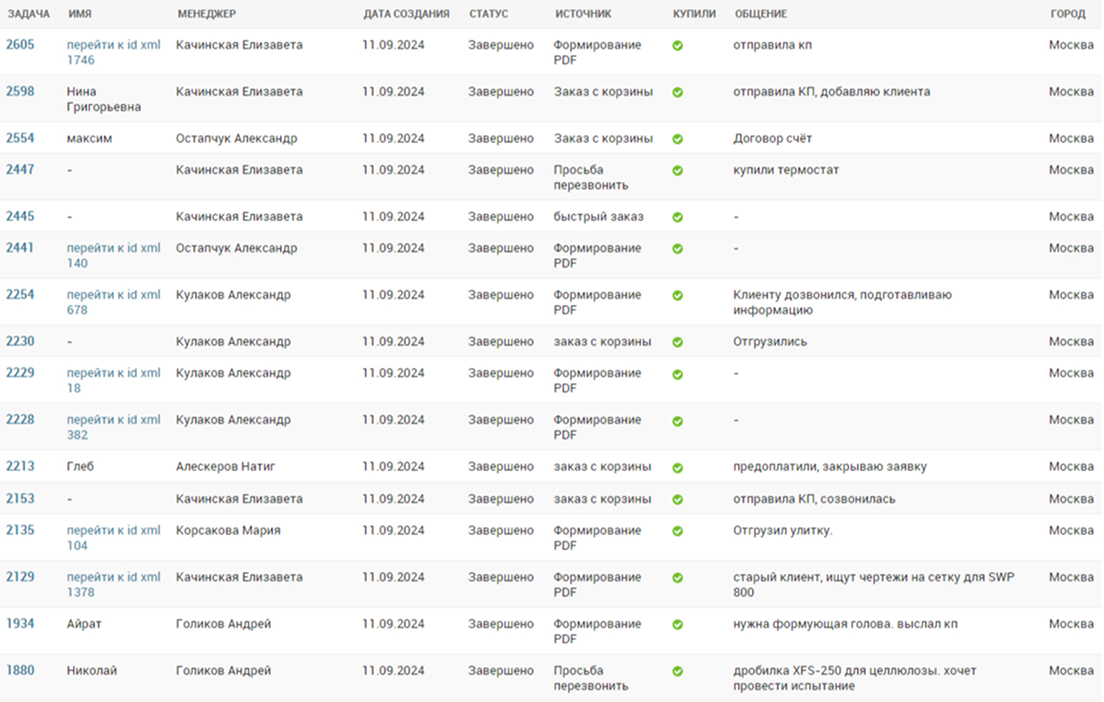Open task number 2598
Viewport: 1104px width, 702px height.
click(x=20, y=92)
